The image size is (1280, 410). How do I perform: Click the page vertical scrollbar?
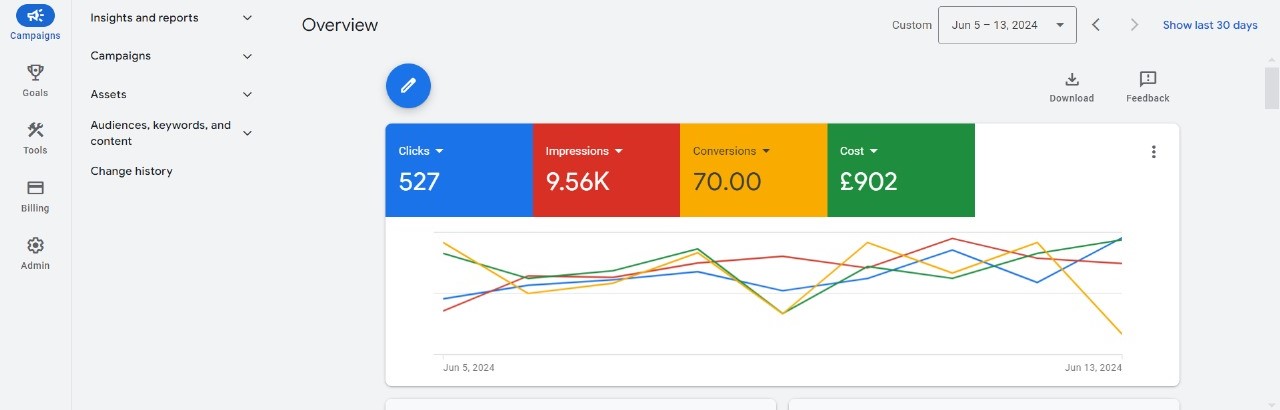pyautogui.click(x=1271, y=90)
